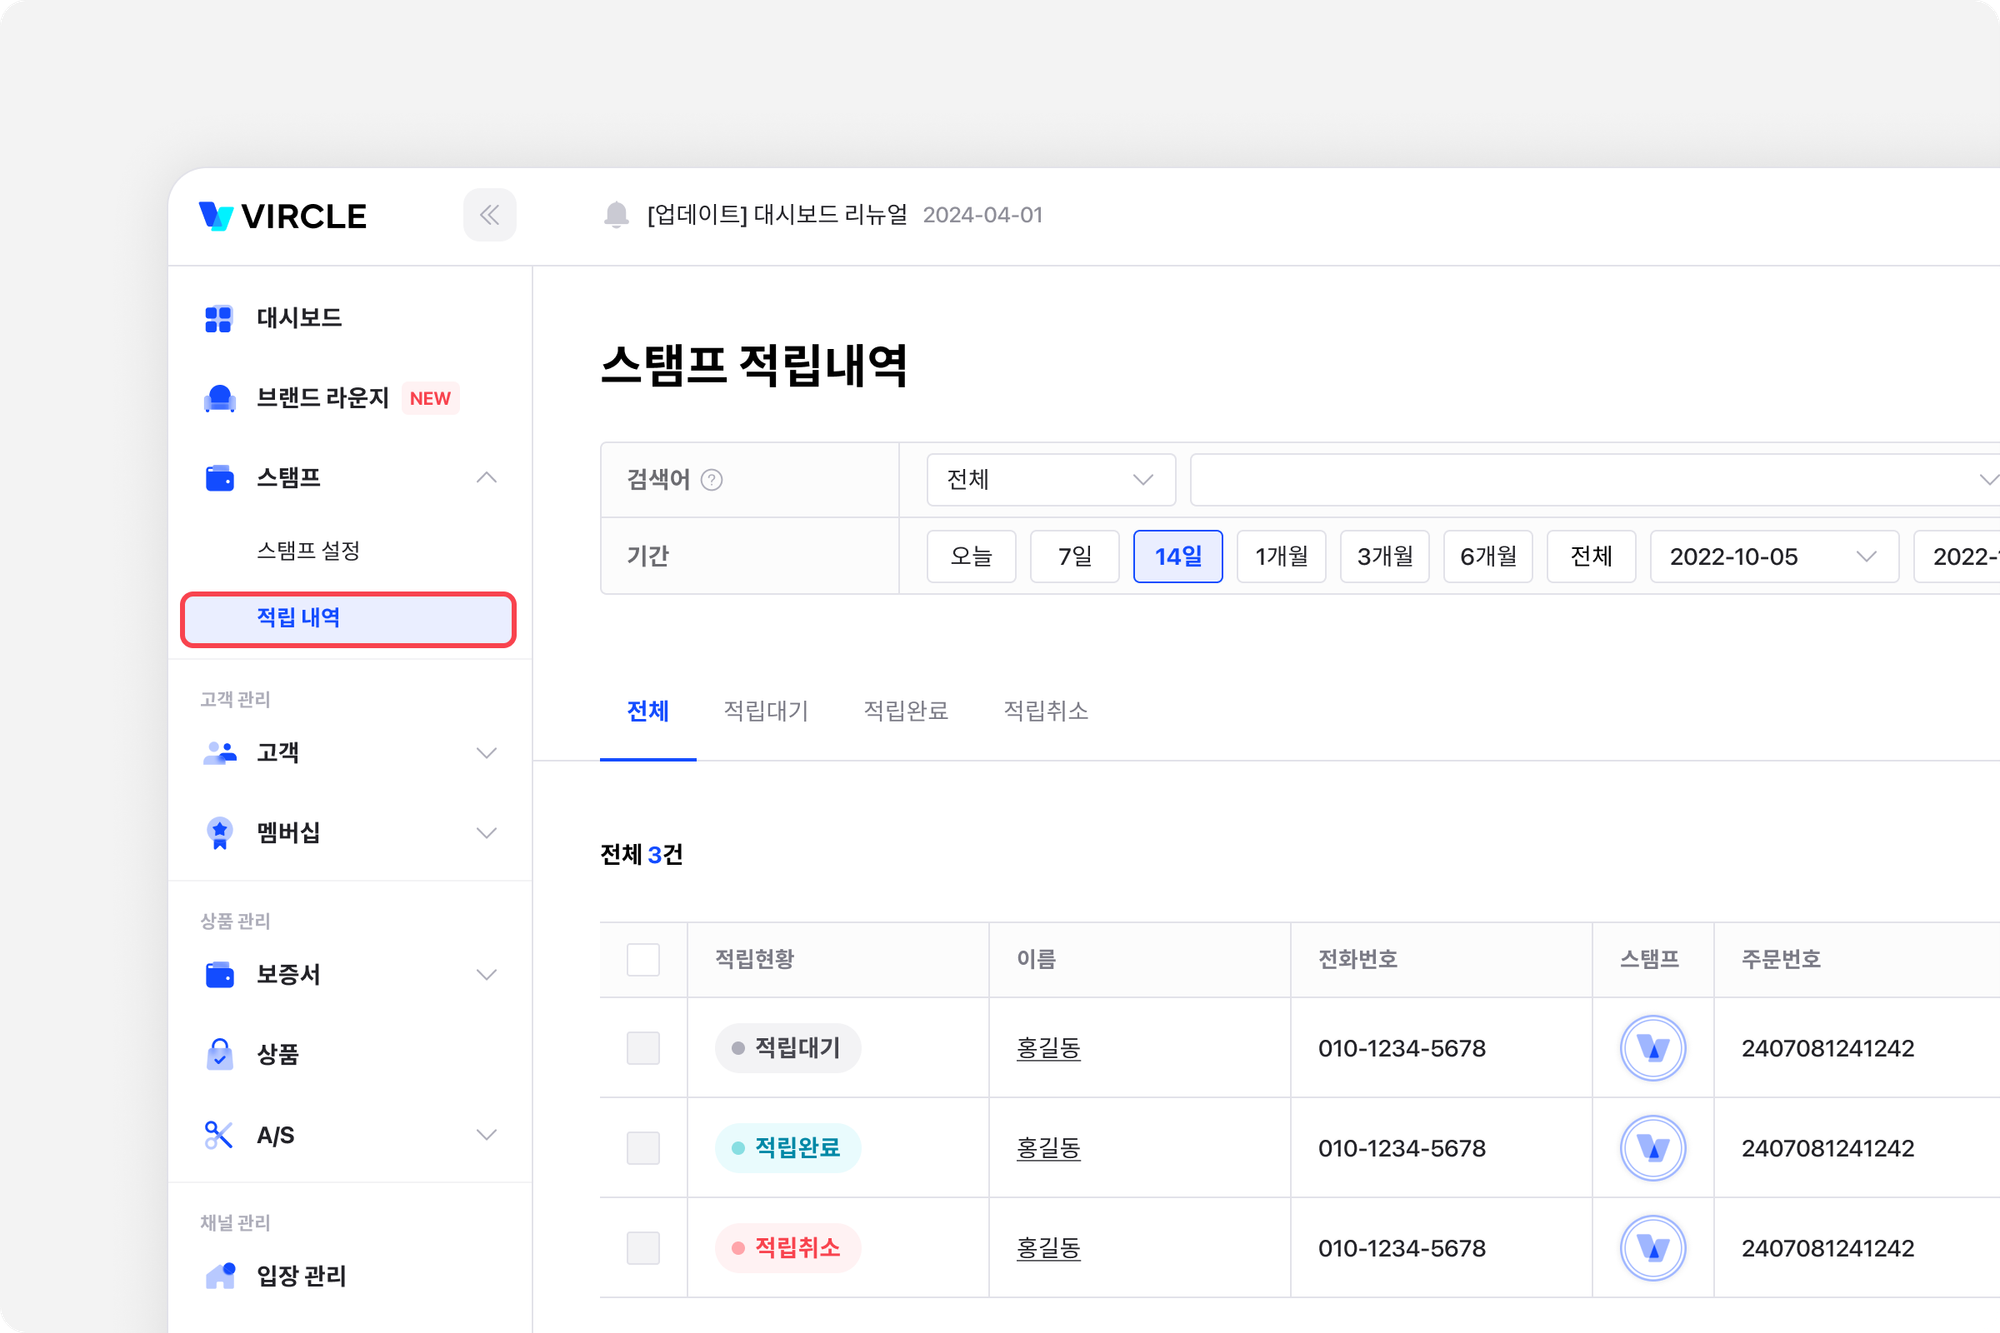Image resolution: width=2000 pixels, height=1333 pixels.
Task: Select the 1개월 period button
Action: [1281, 557]
